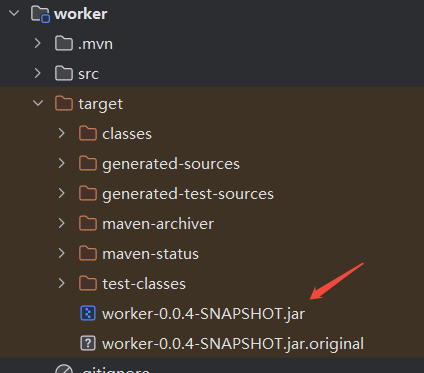Image resolution: width=424 pixels, height=373 pixels.
Task: Select the classes folder label
Action: 127,134
